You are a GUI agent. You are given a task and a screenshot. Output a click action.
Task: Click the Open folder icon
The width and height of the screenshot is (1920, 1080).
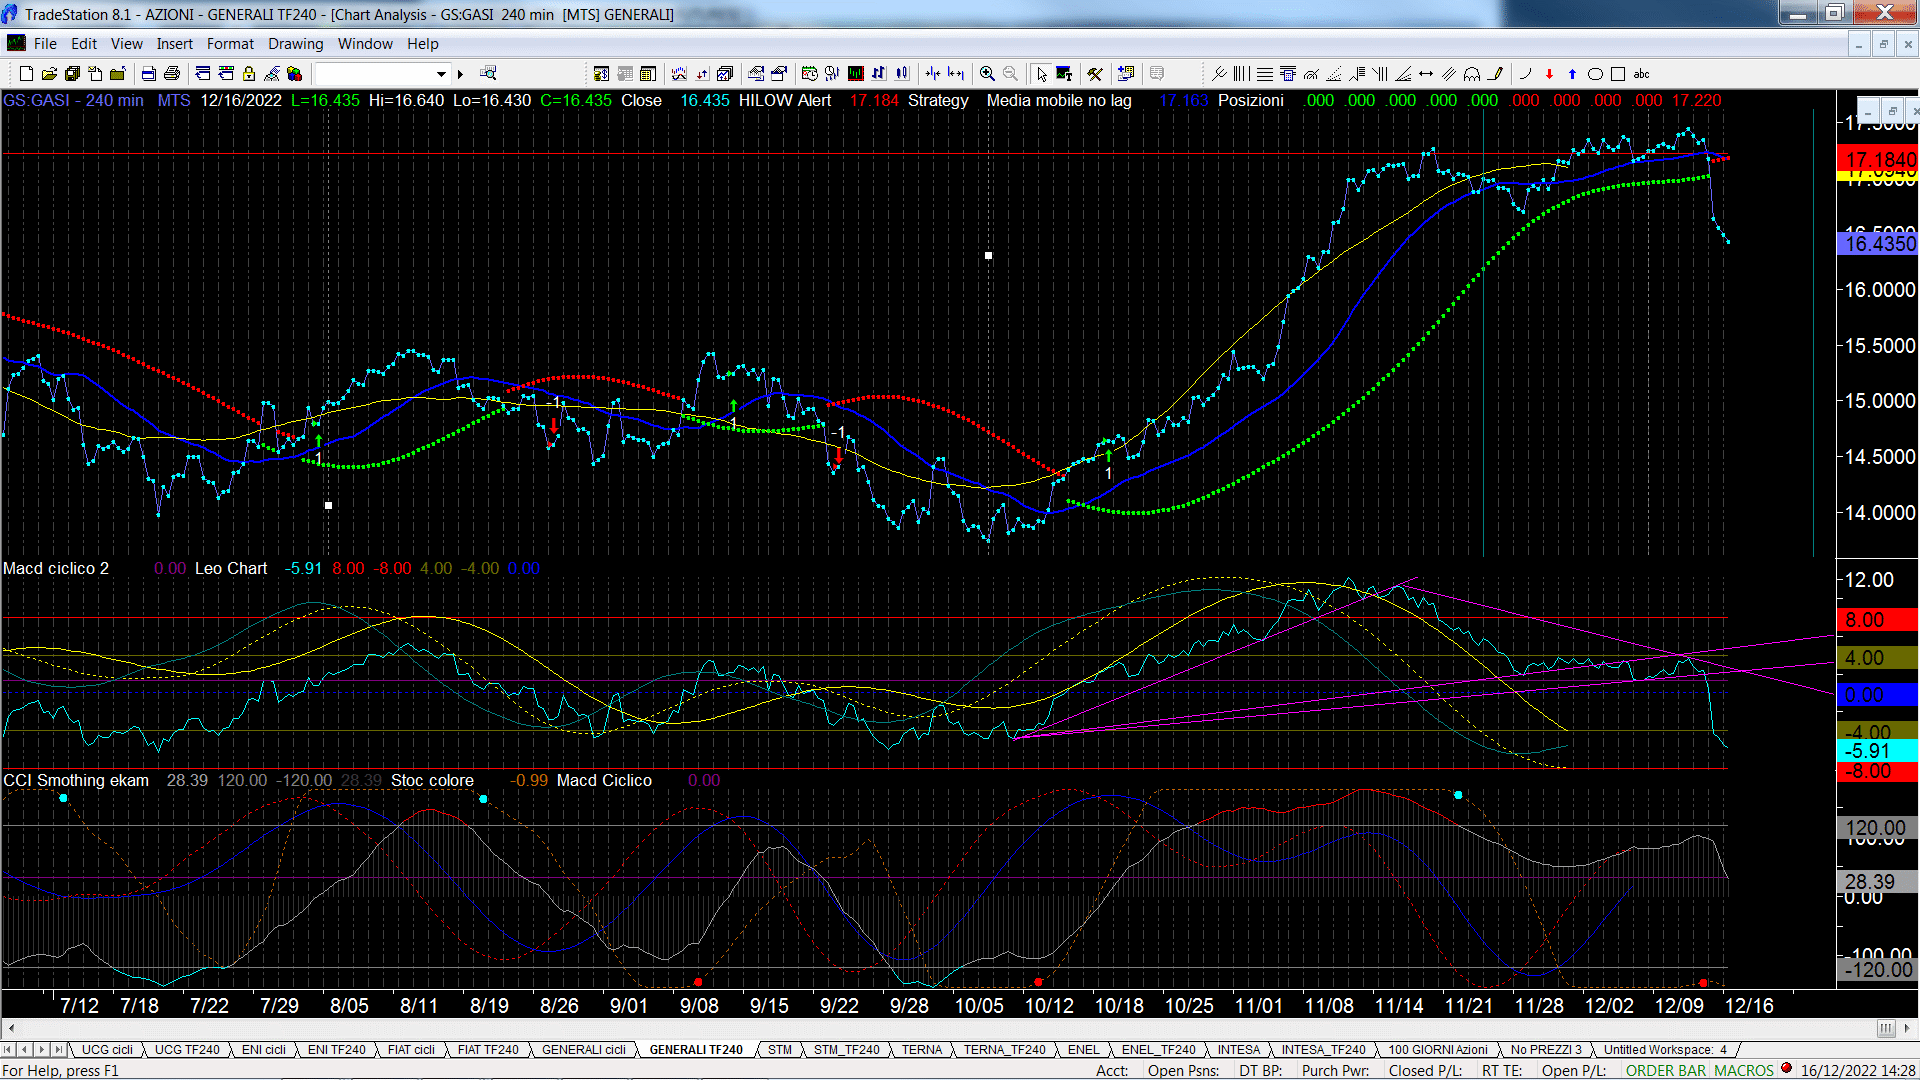[49, 74]
